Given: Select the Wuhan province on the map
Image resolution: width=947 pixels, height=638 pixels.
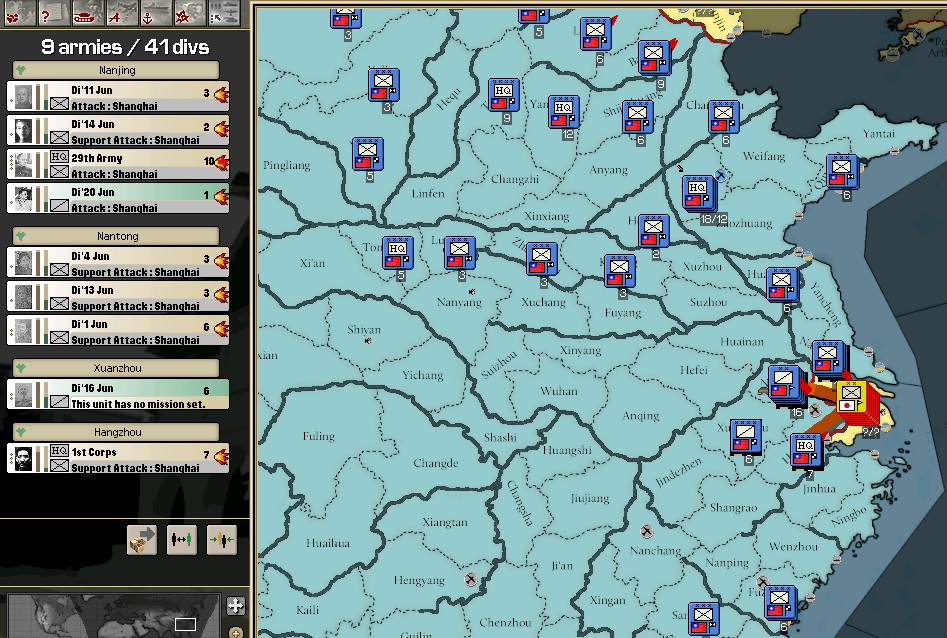Looking at the screenshot, I should 559,391.
